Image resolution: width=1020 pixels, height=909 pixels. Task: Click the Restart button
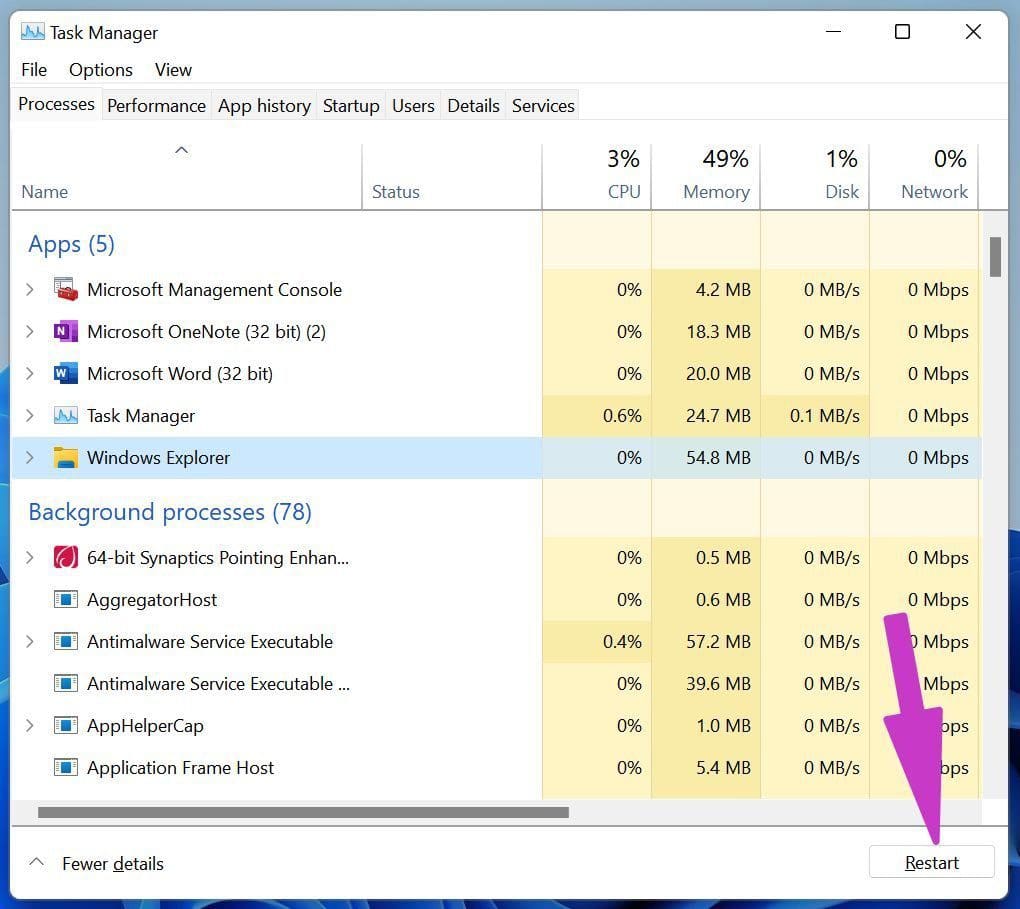(931, 861)
